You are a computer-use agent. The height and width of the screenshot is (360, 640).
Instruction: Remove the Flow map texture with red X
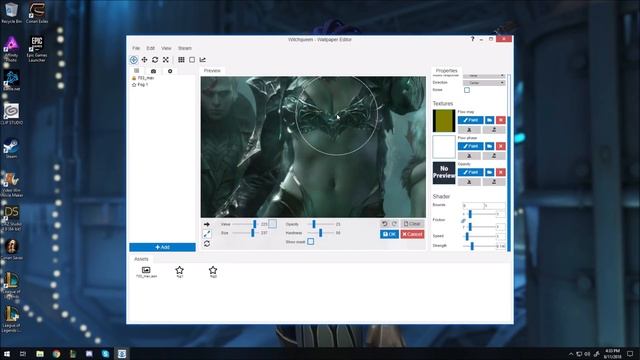[500, 120]
